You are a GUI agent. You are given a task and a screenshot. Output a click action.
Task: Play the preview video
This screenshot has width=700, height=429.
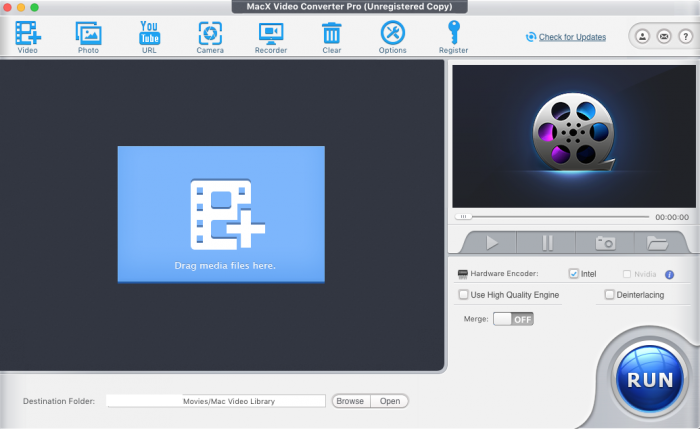pyautogui.click(x=492, y=243)
